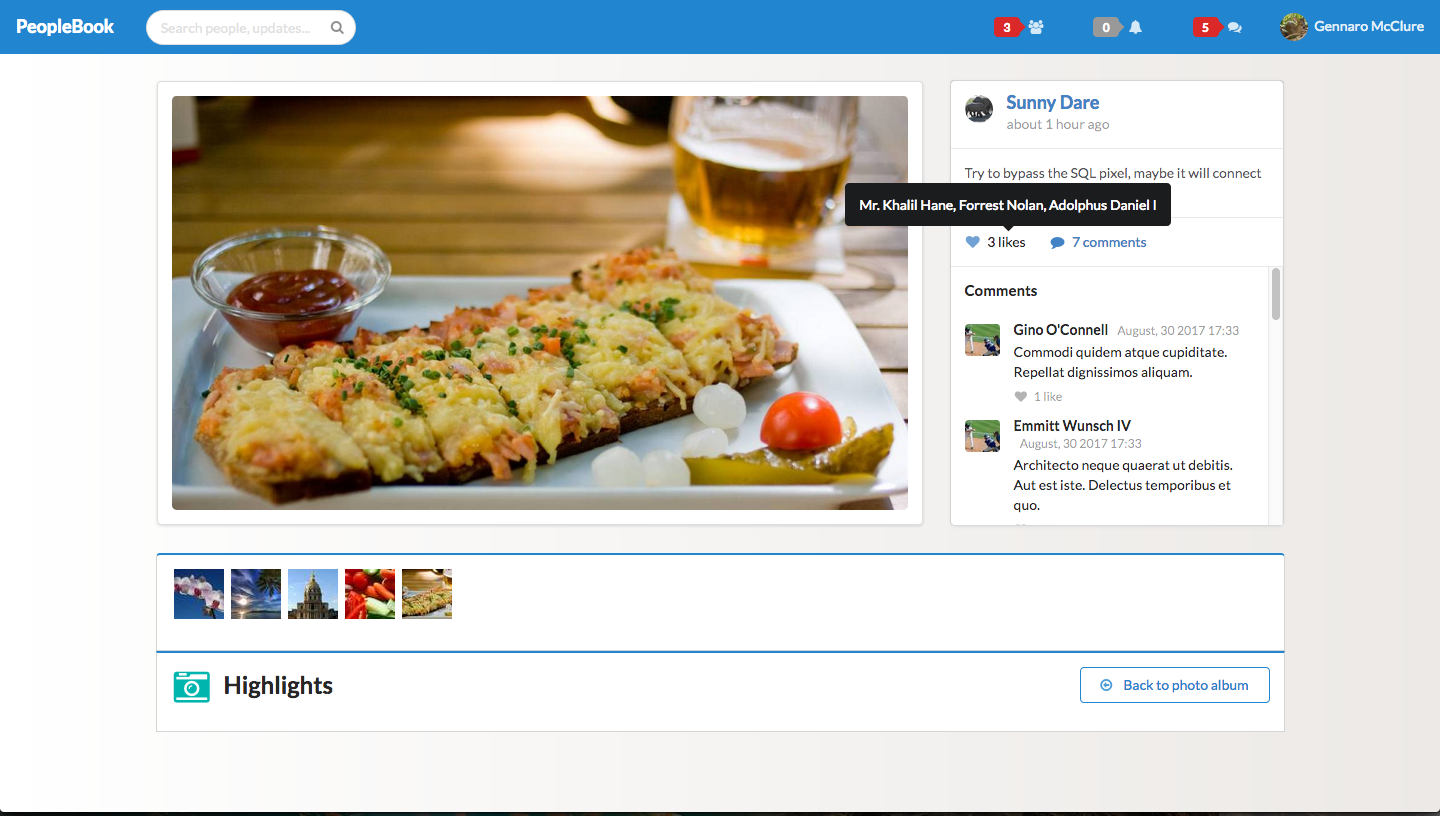
Task: Click Gino O'Connell's comment avatar
Action: (982, 339)
